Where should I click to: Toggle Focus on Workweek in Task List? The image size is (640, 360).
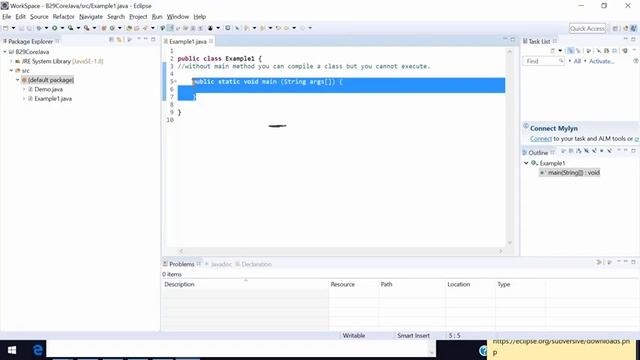(x=588, y=51)
